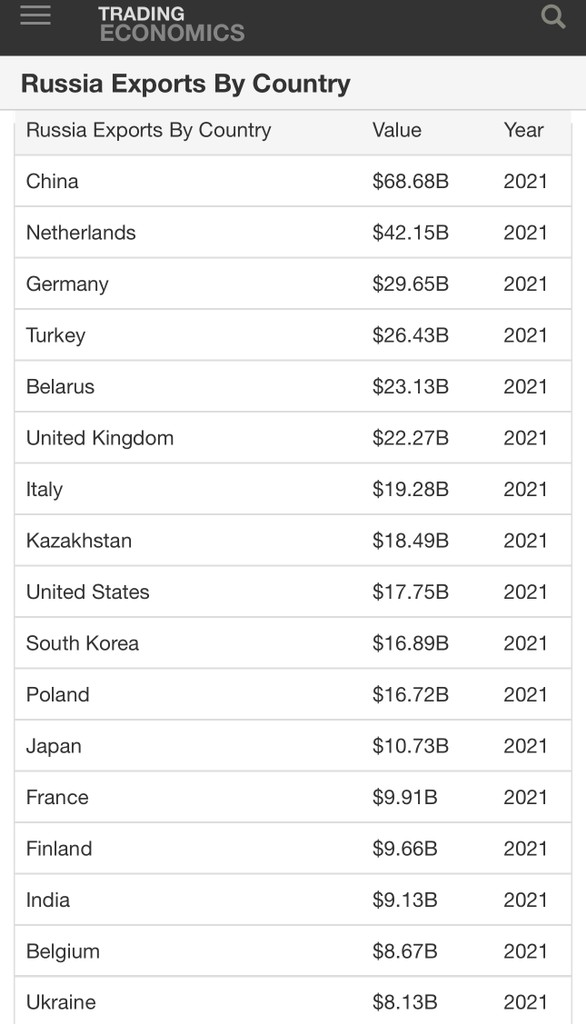Sort table by Value column header
The image size is (586, 1024).
click(397, 130)
